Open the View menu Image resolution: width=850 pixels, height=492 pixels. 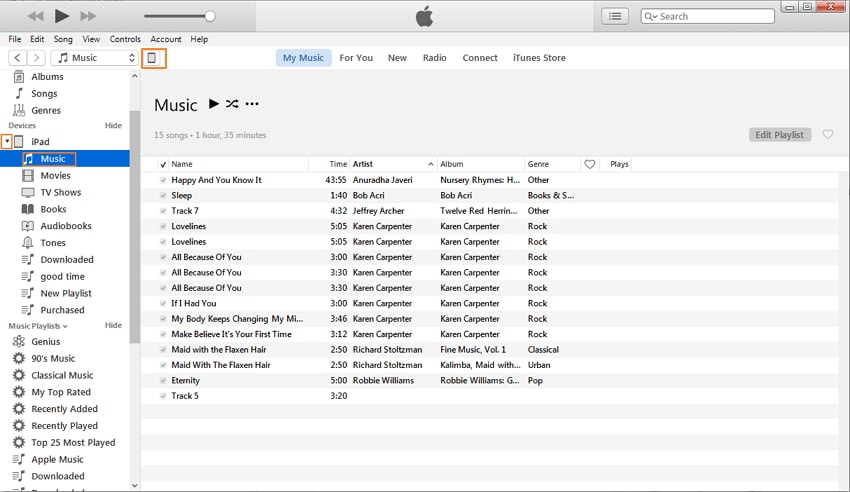[x=91, y=39]
